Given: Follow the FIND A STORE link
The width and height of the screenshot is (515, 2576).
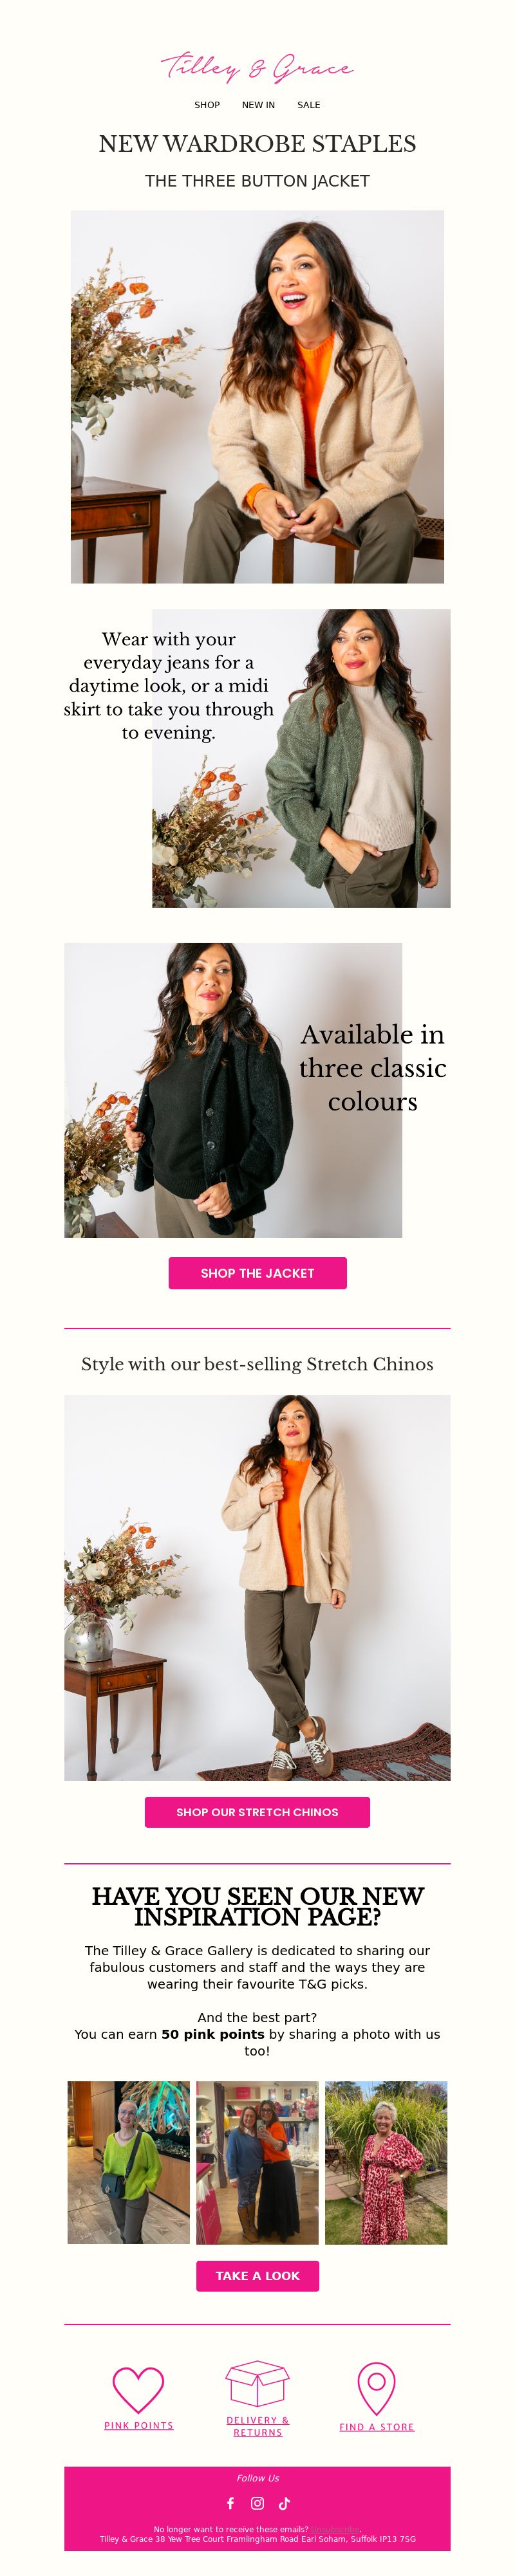Looking at the screenshot, I should [376, 2427].
